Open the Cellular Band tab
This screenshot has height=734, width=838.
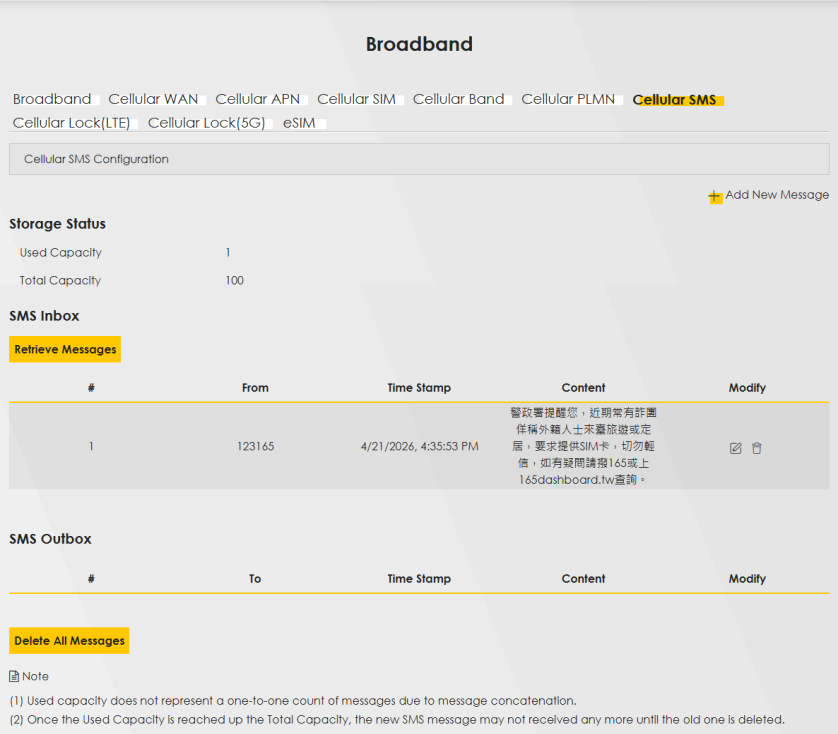click(x=459, y=99)
